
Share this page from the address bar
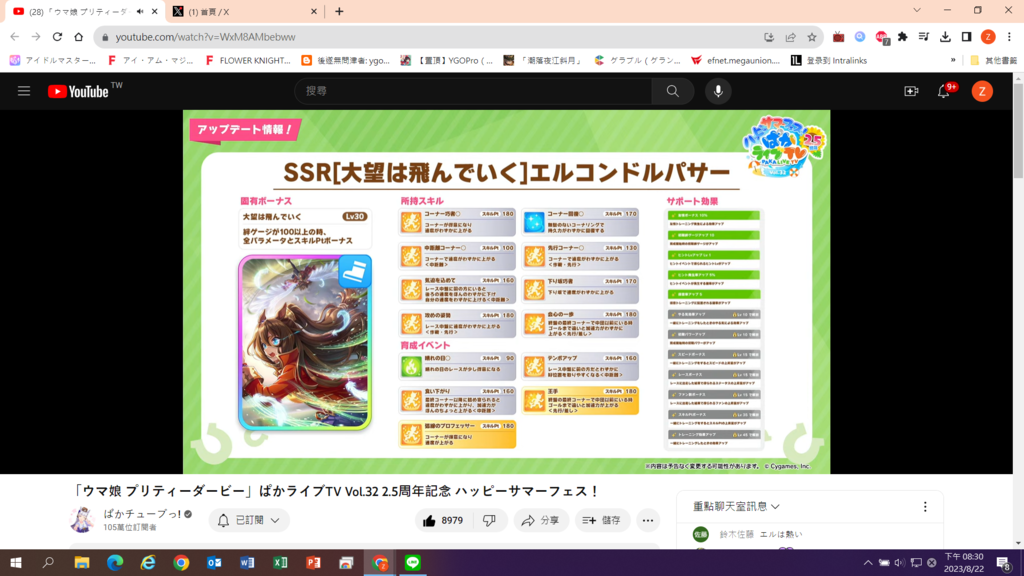(790, 37)
